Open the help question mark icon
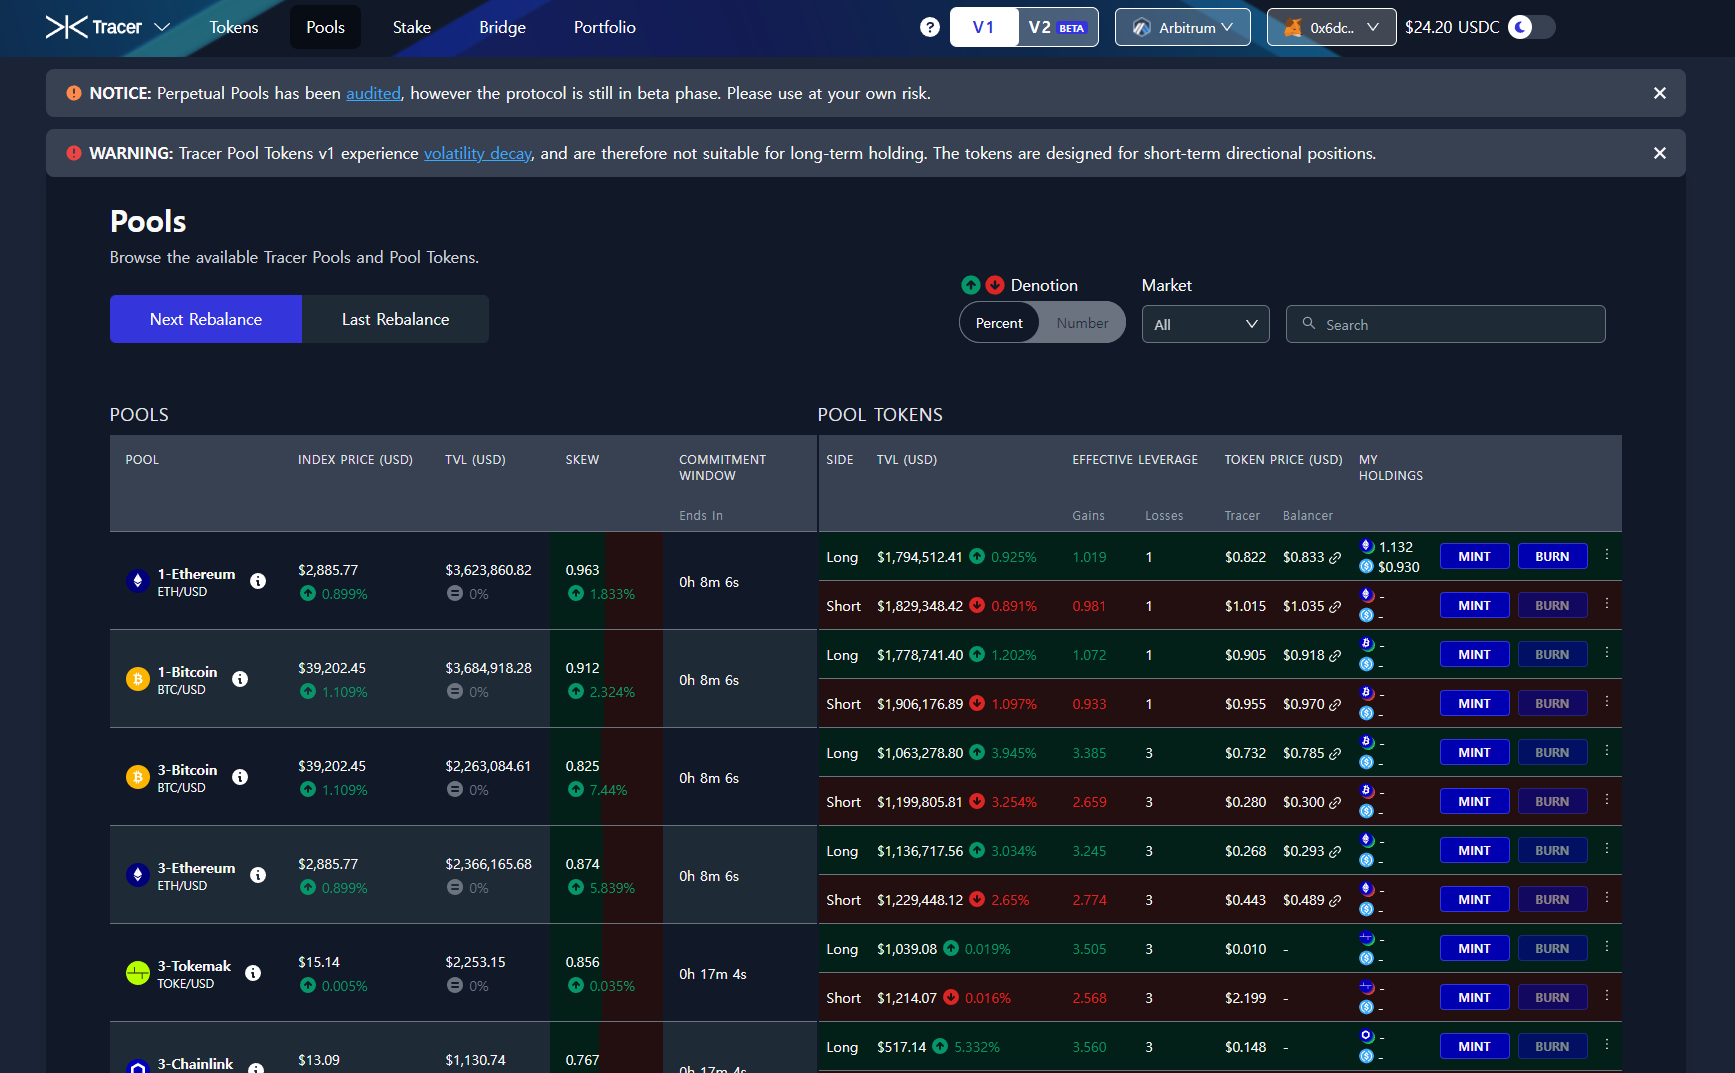 click(x=930, y=27)
